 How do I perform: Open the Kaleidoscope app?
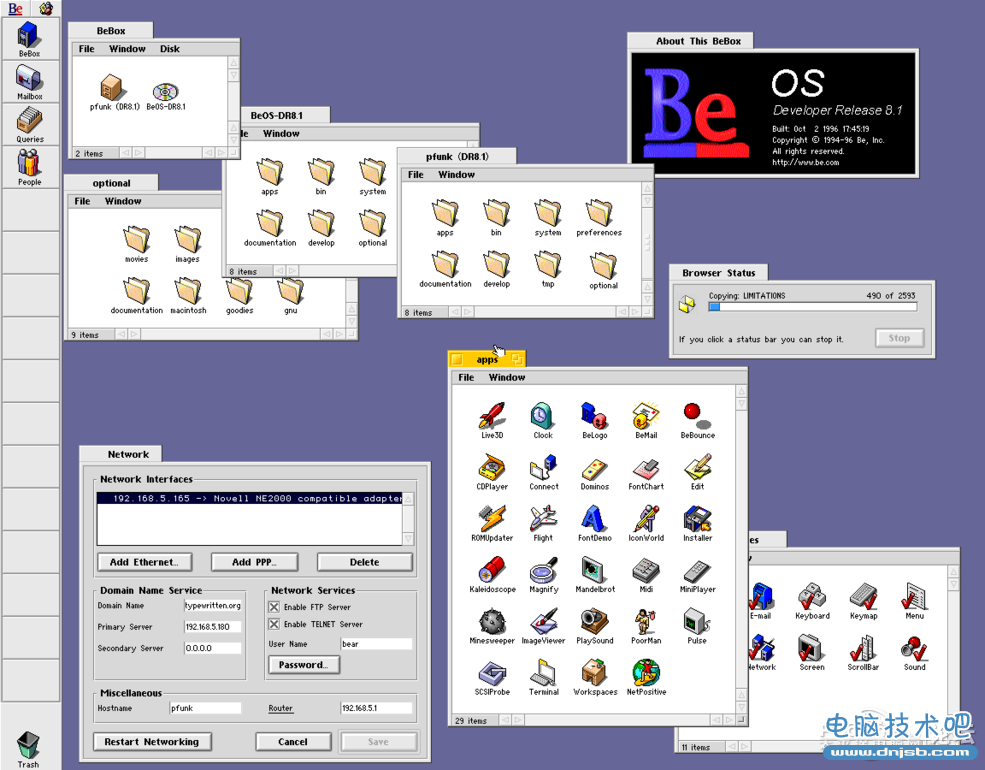click(x=492, y=571)
